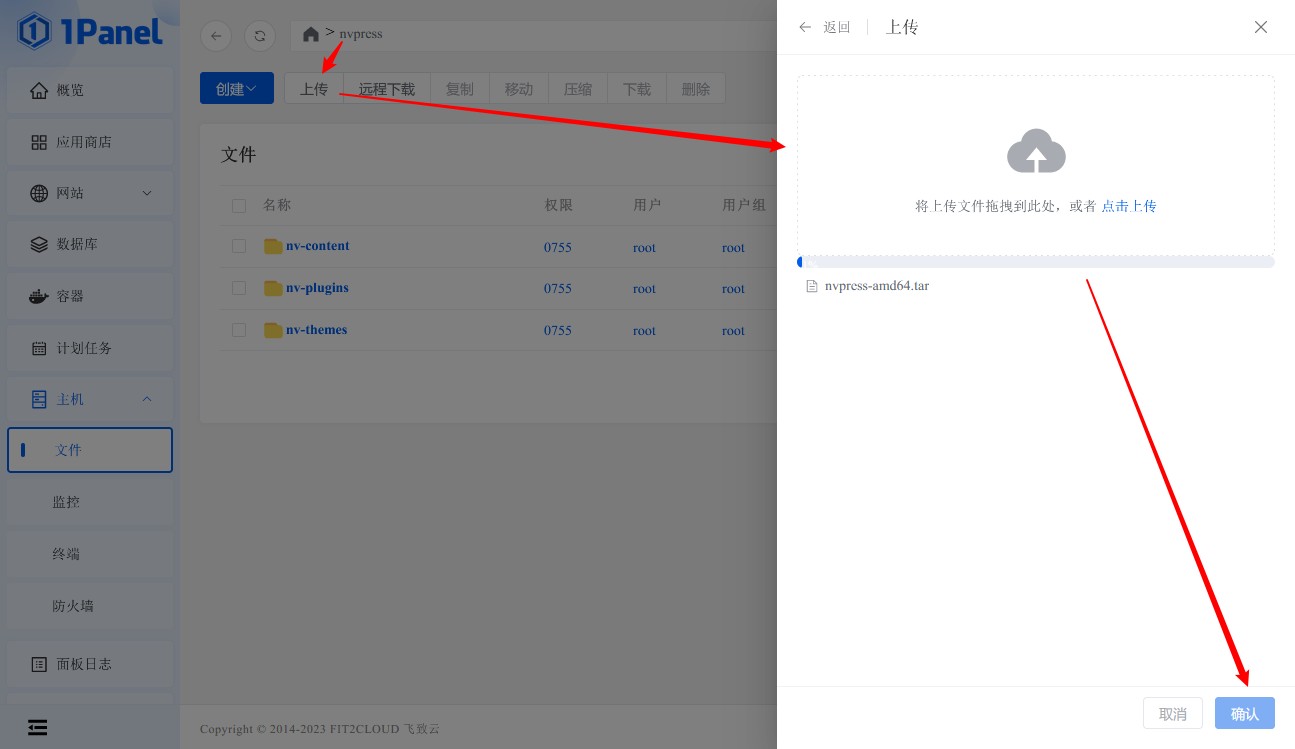Open the nv-themes folder name
1295x749 pixels.
coord(316,330)
